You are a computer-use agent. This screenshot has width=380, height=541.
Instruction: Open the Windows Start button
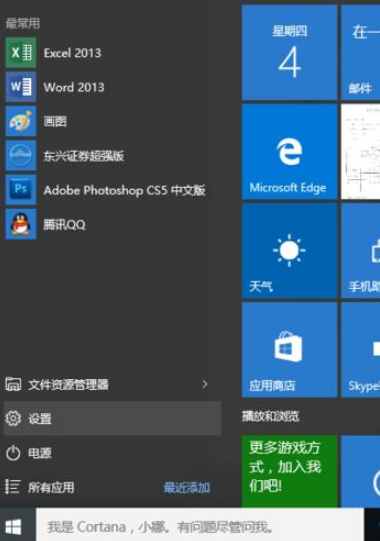[x=14, y=527]
